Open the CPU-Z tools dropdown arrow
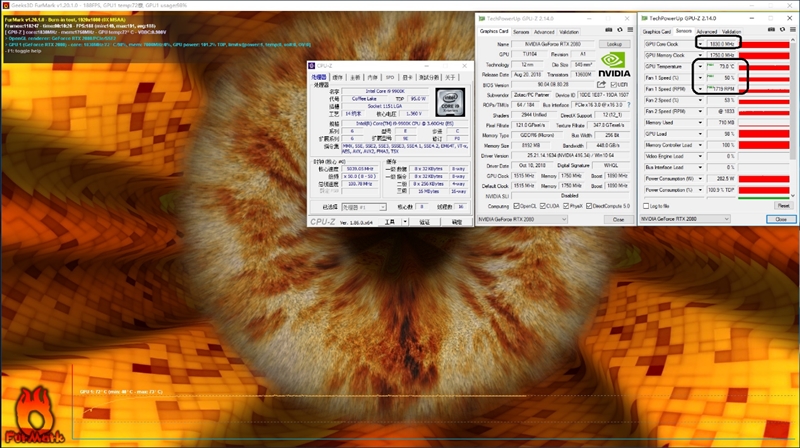This screenshot has height=448, width=800. pos(405,222)
